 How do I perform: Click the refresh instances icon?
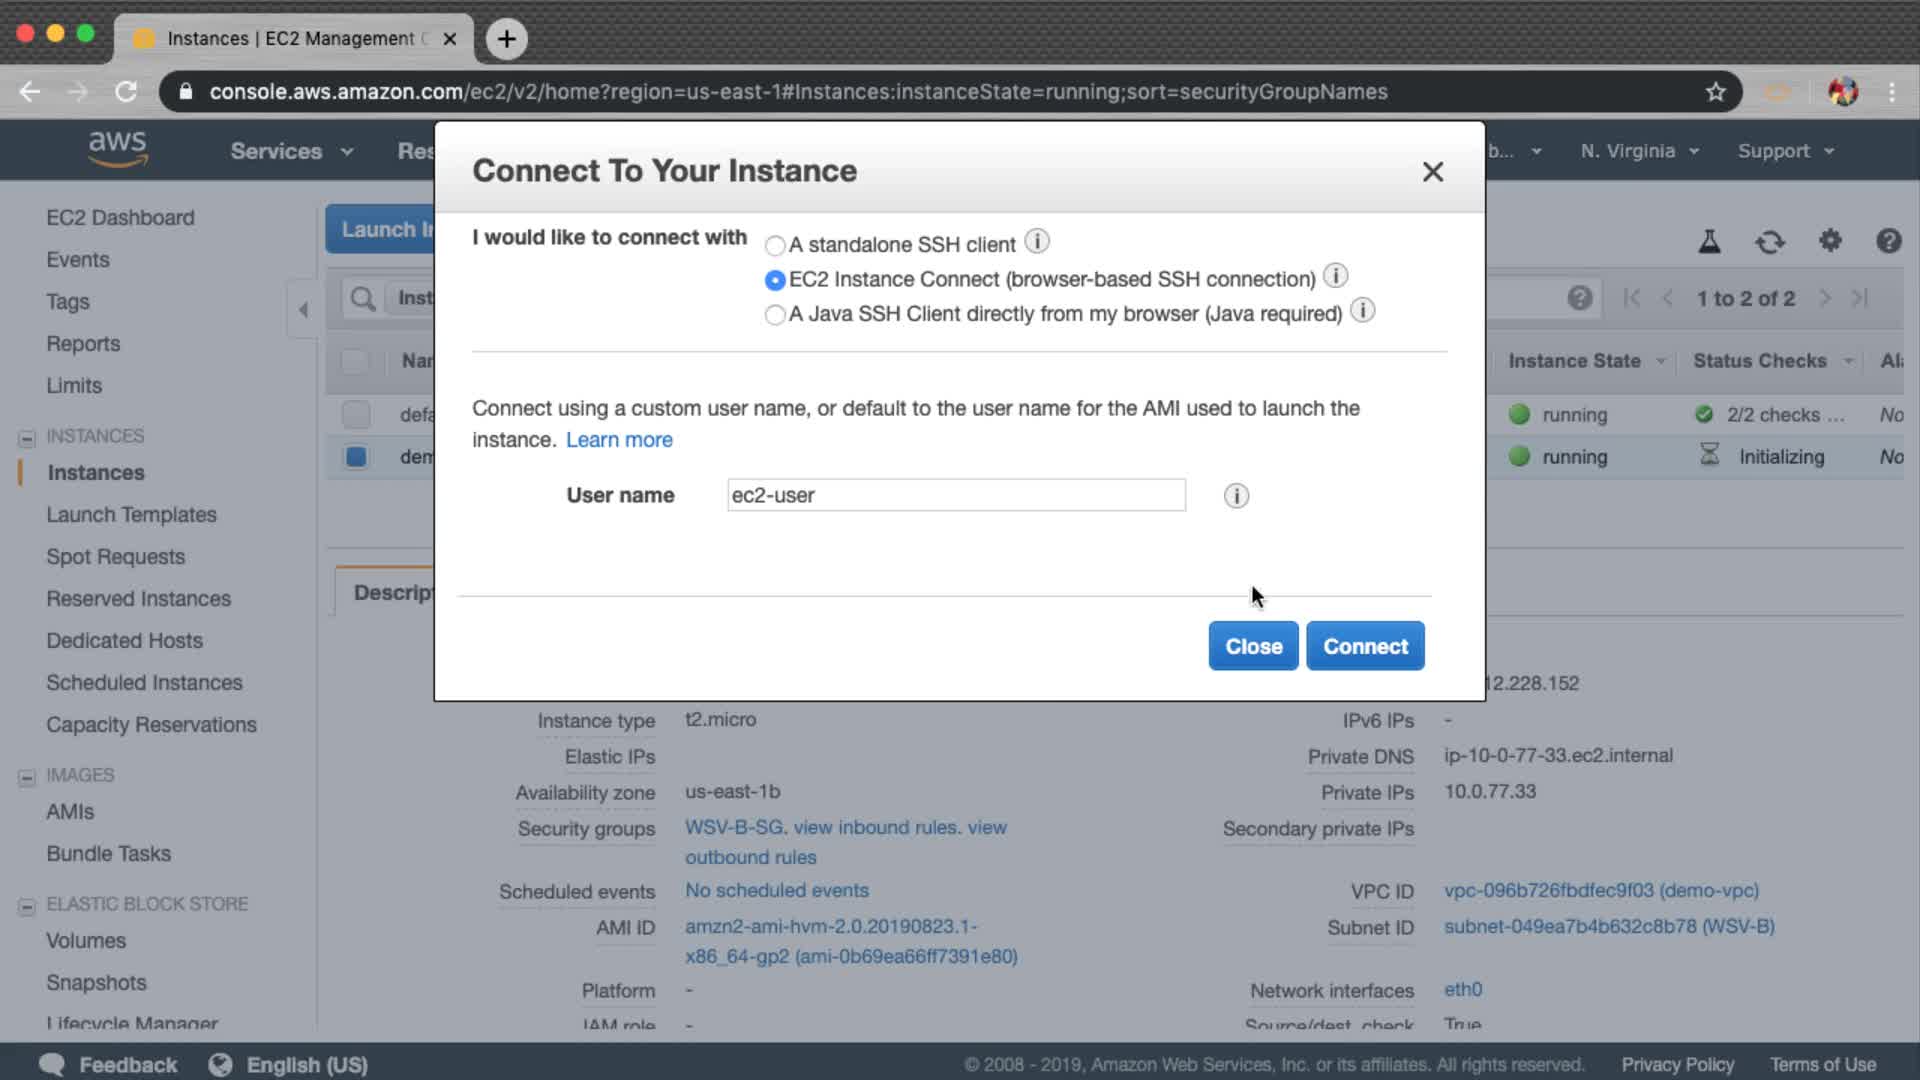tap(1769, 241)
